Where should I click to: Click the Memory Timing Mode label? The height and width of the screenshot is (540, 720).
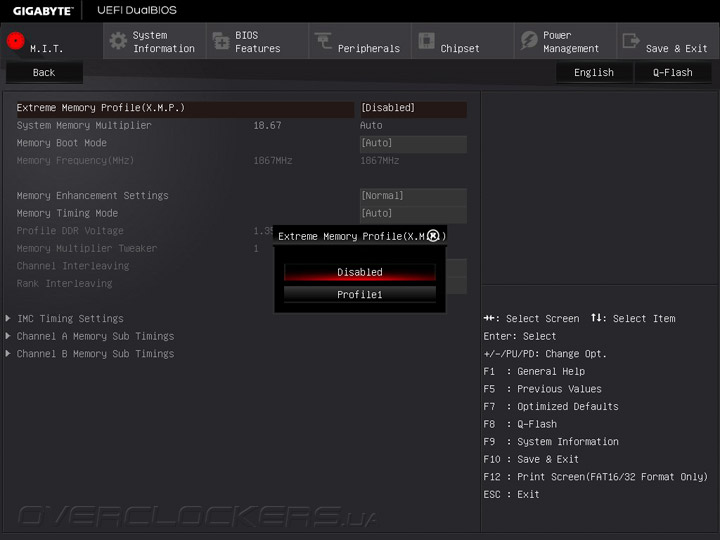tap(67, 213)
